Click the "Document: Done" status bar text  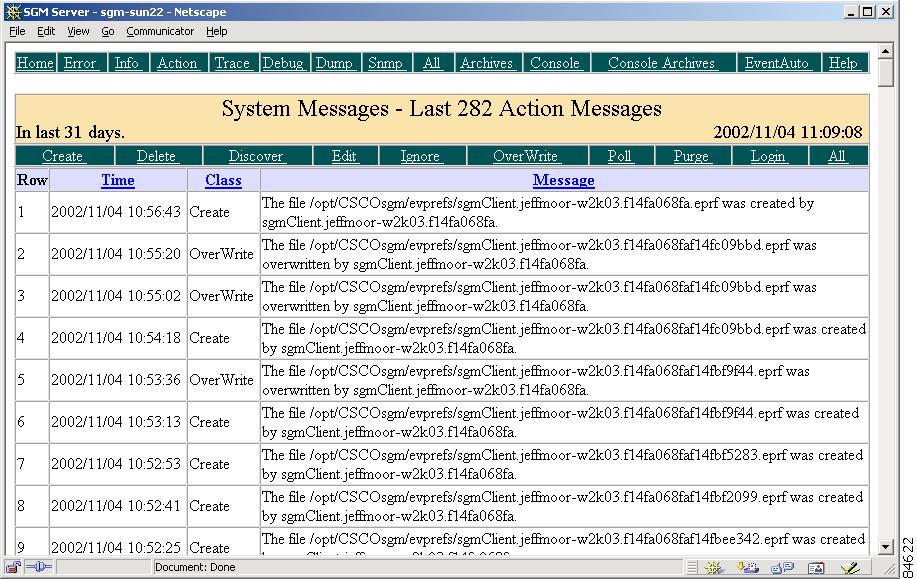pyautogui.click(x=195, y=567)
